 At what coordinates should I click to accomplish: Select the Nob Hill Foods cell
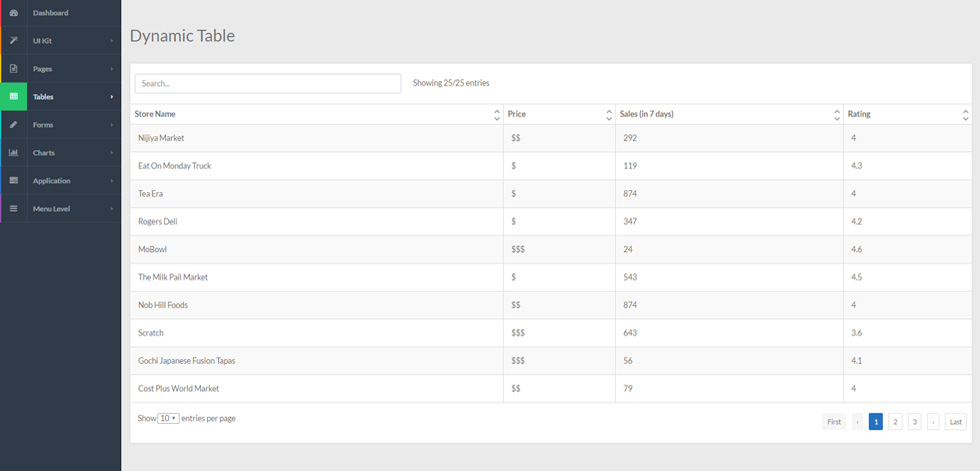(163, 305)
